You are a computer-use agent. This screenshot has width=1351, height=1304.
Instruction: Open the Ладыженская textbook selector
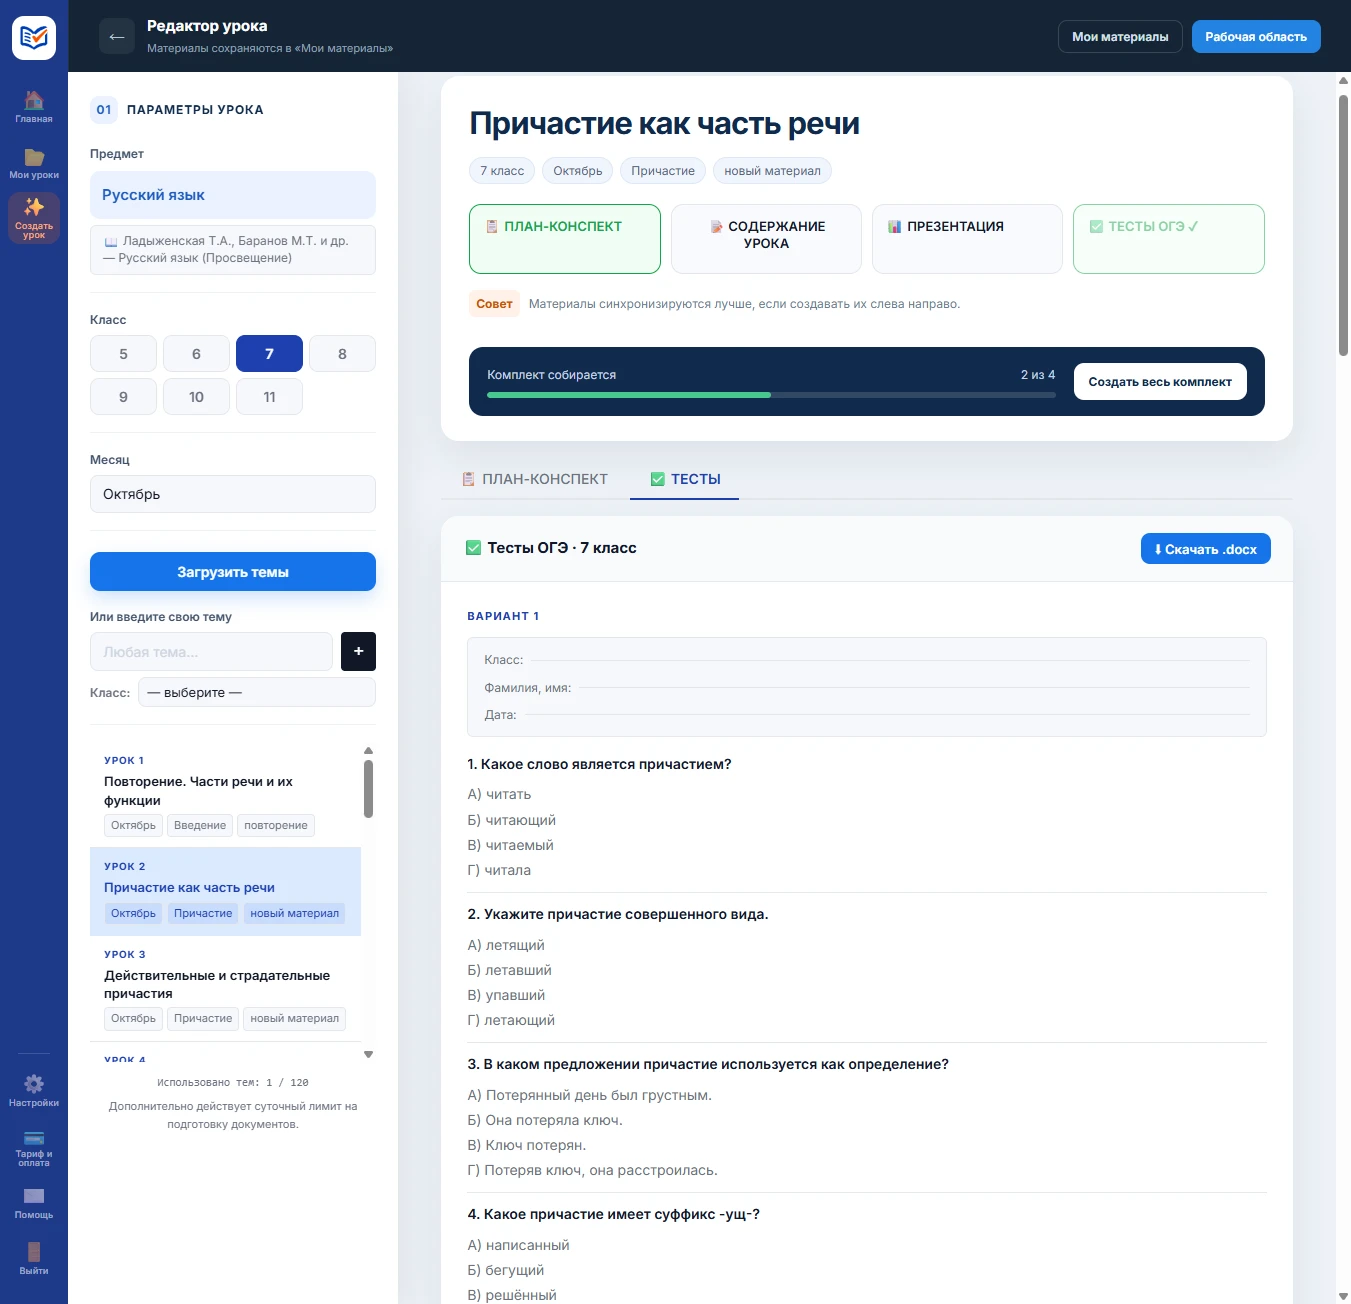(233, 249)
